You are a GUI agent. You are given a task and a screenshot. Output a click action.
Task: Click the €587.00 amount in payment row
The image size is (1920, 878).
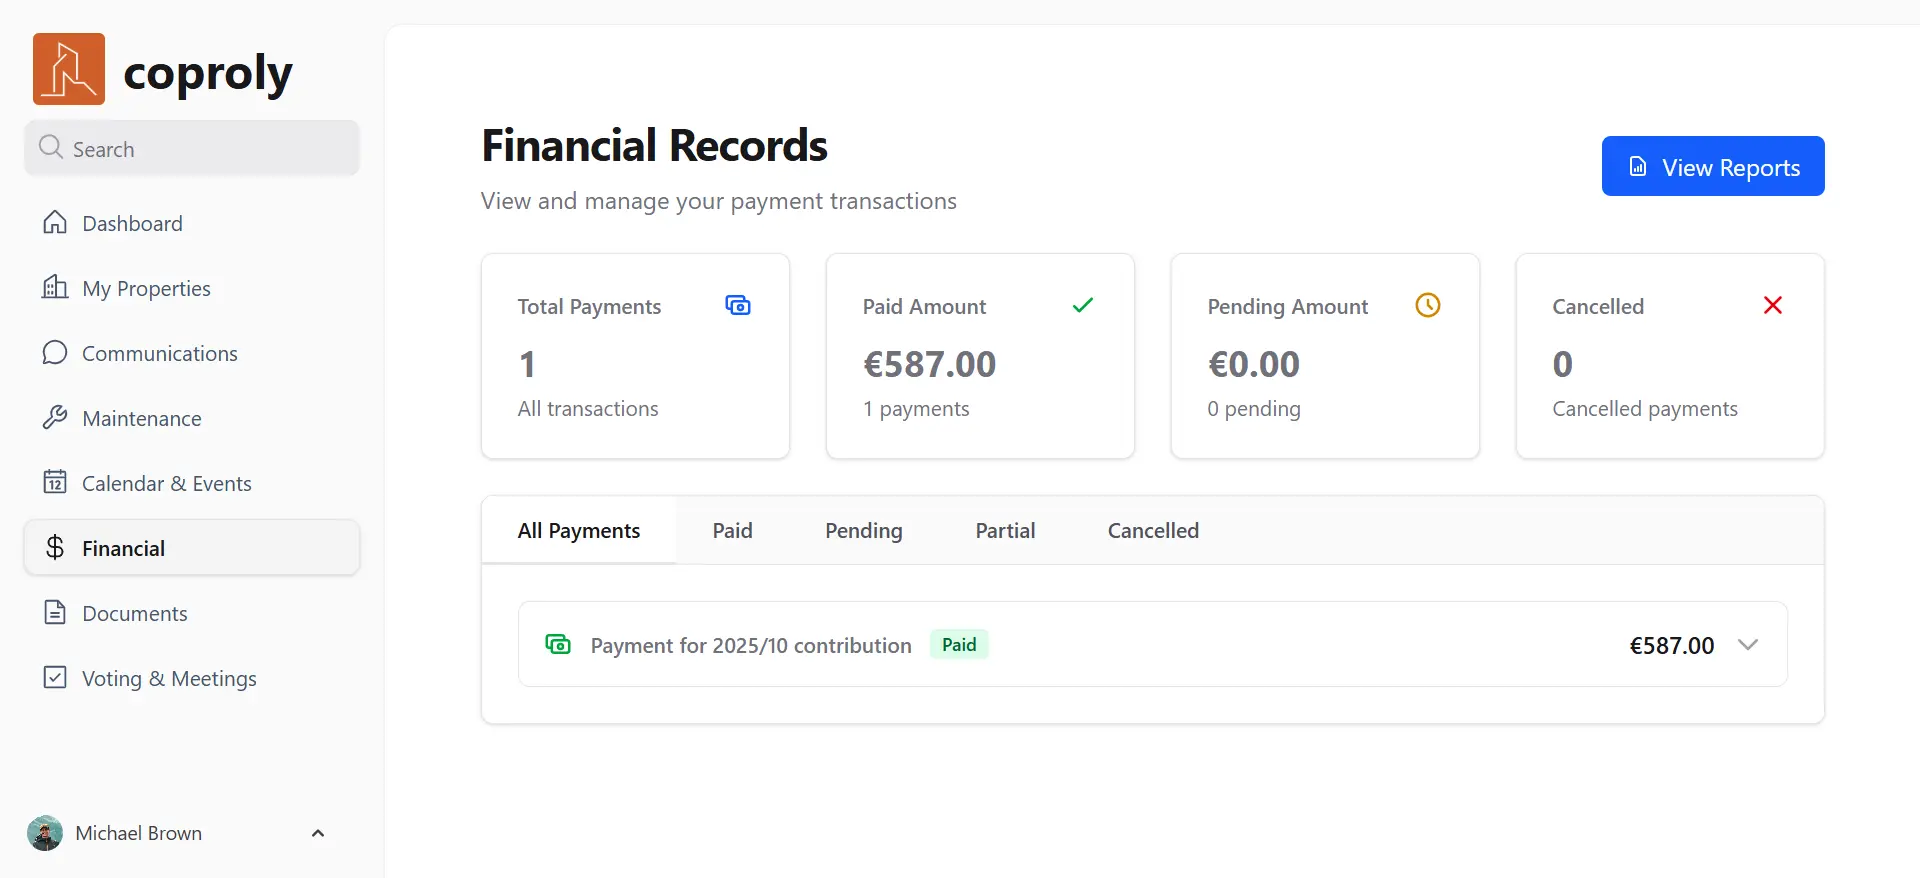coord(1672,645)
